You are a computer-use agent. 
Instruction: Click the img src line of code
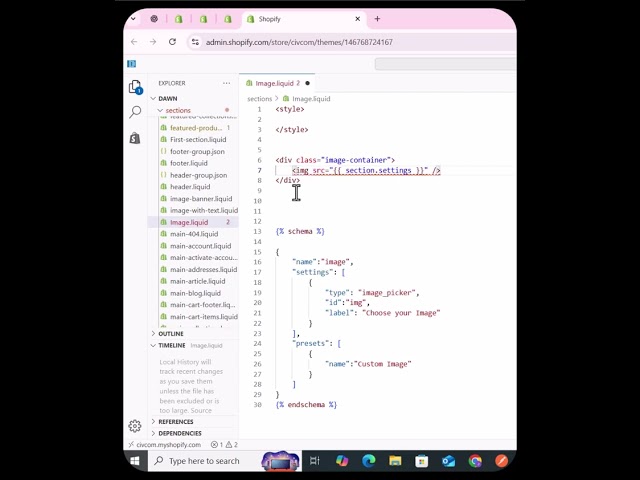click(366, 170)
